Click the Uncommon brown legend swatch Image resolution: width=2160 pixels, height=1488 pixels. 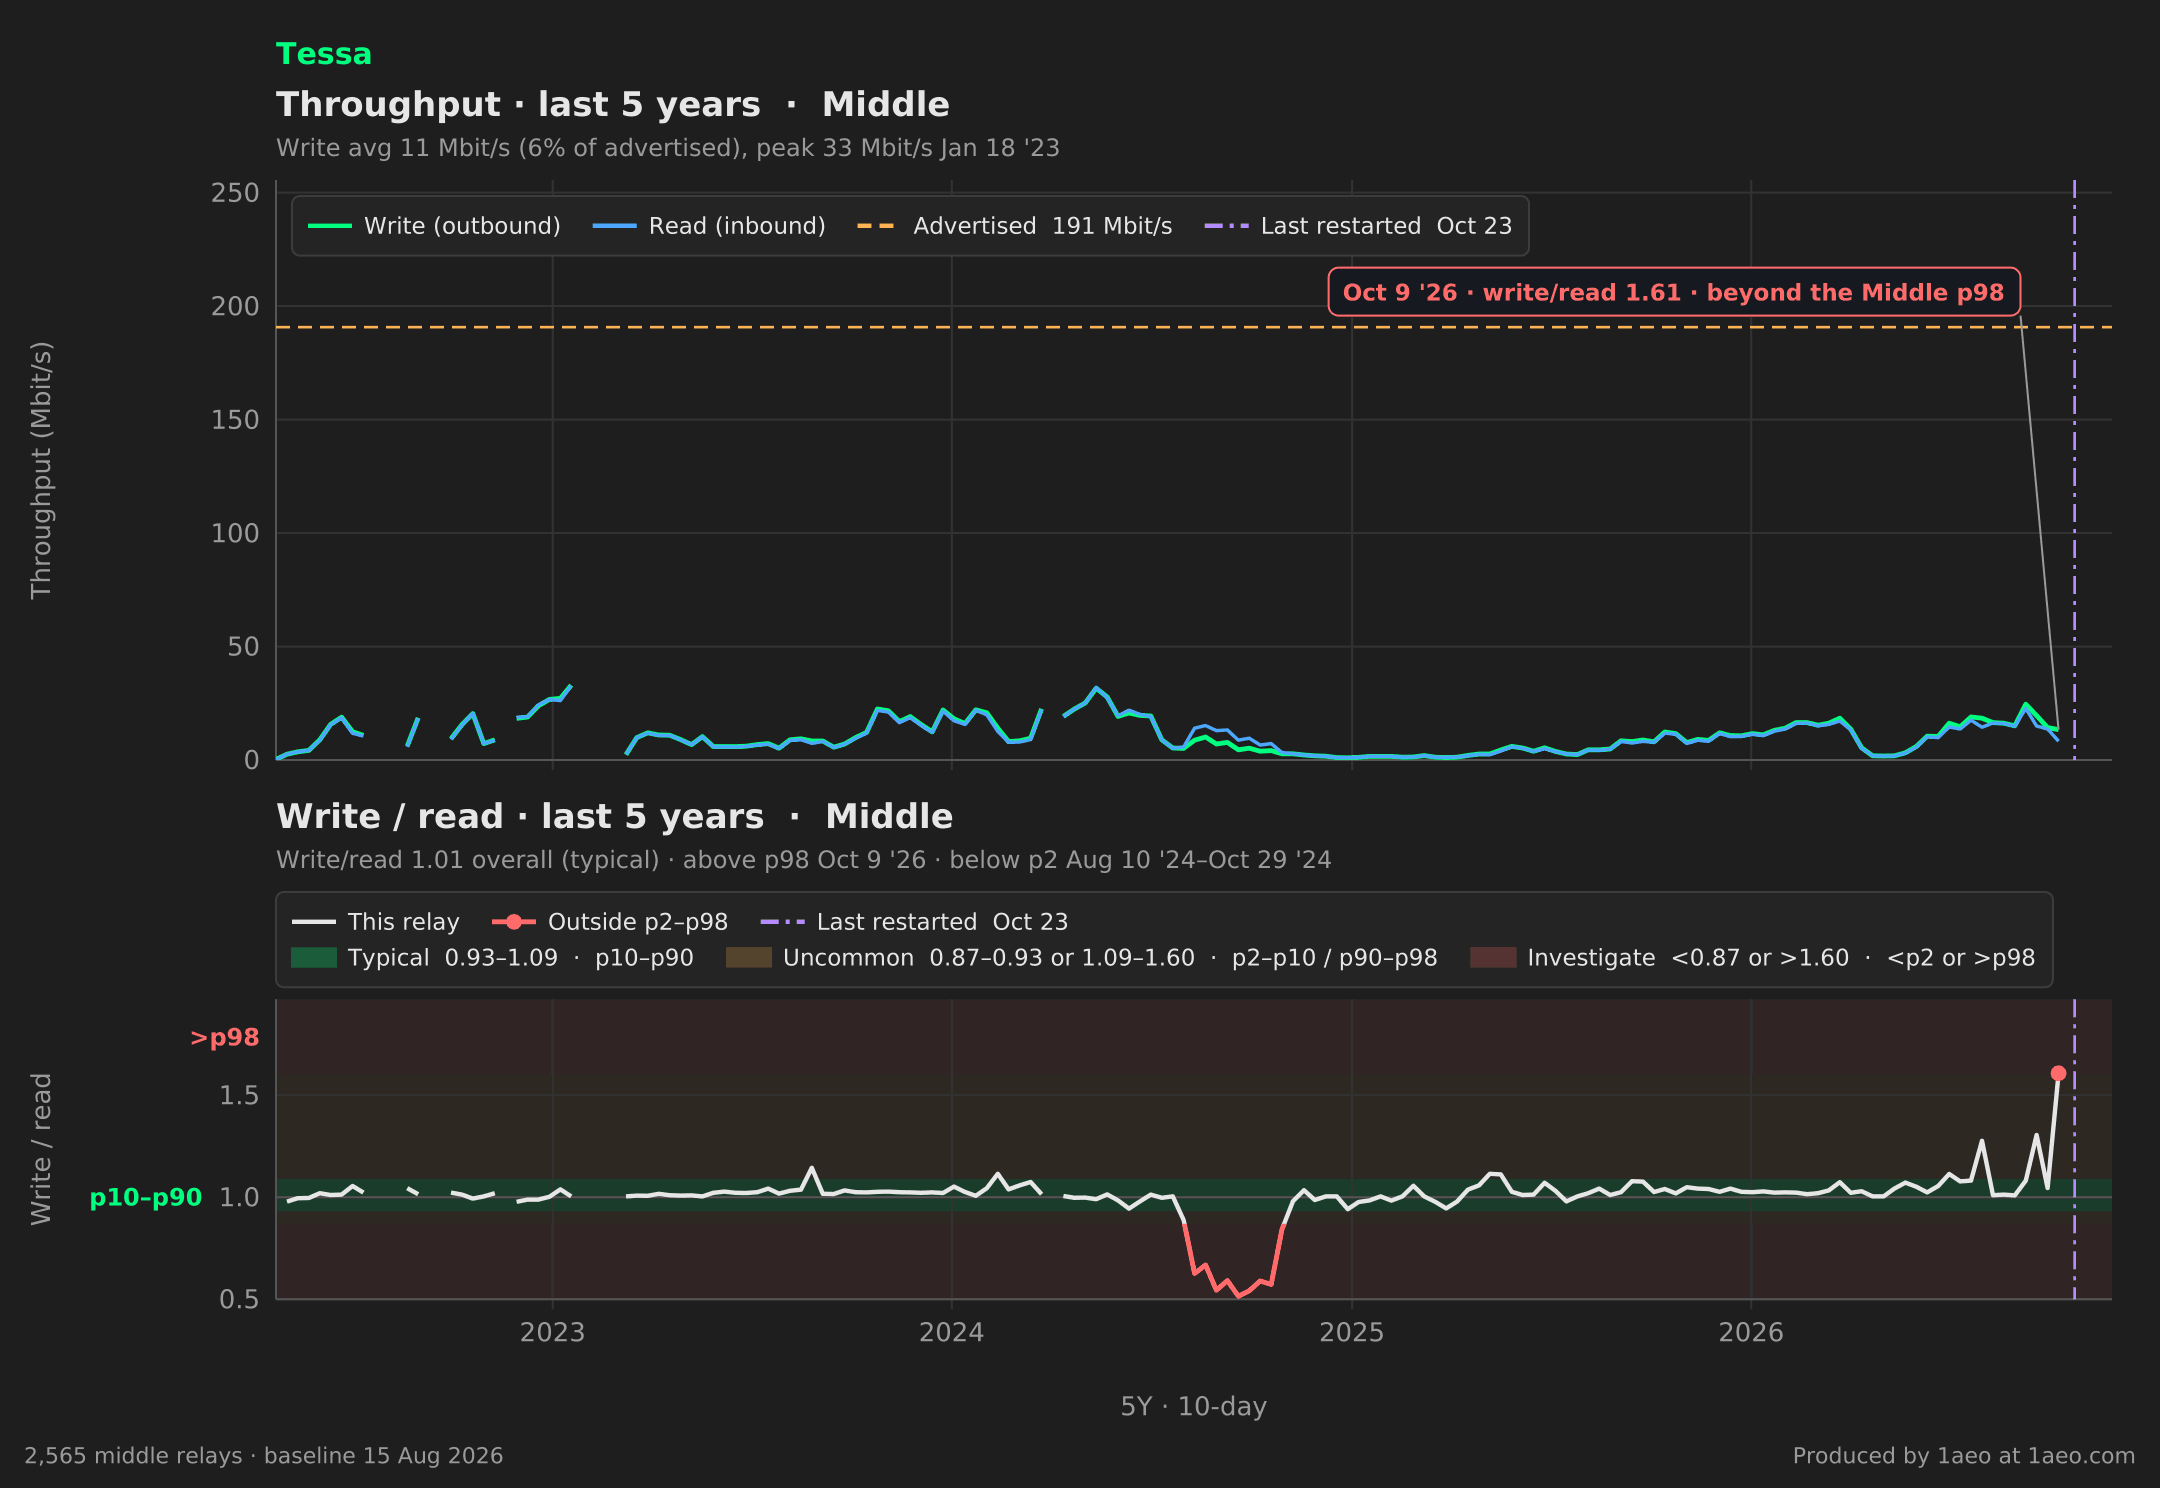pyautogui.click(x=749, y=958)
